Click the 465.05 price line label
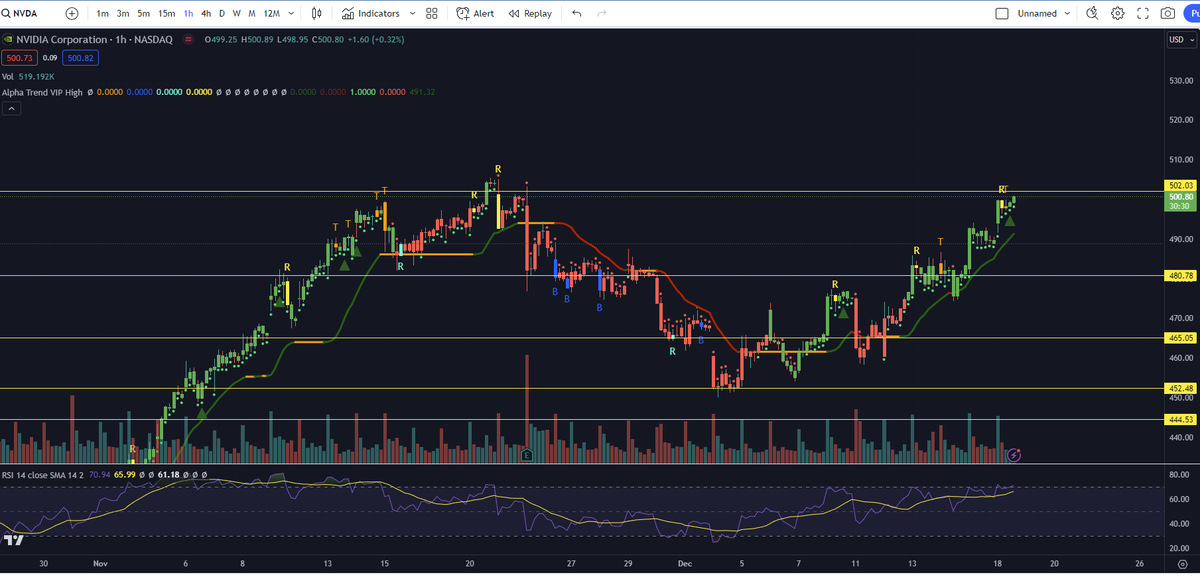The height and width of the screenshot is (577, 1200). (x=1180, y=339)
